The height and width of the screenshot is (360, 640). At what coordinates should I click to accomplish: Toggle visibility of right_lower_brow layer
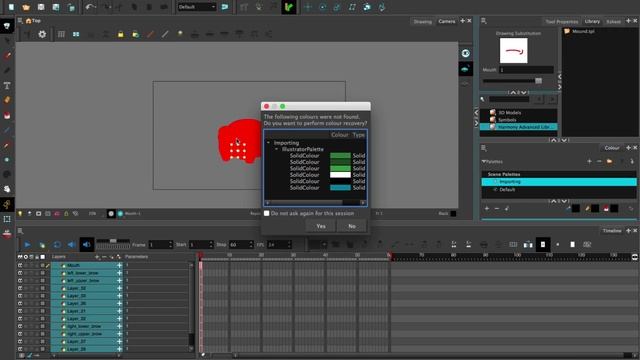tap(20, 326)
